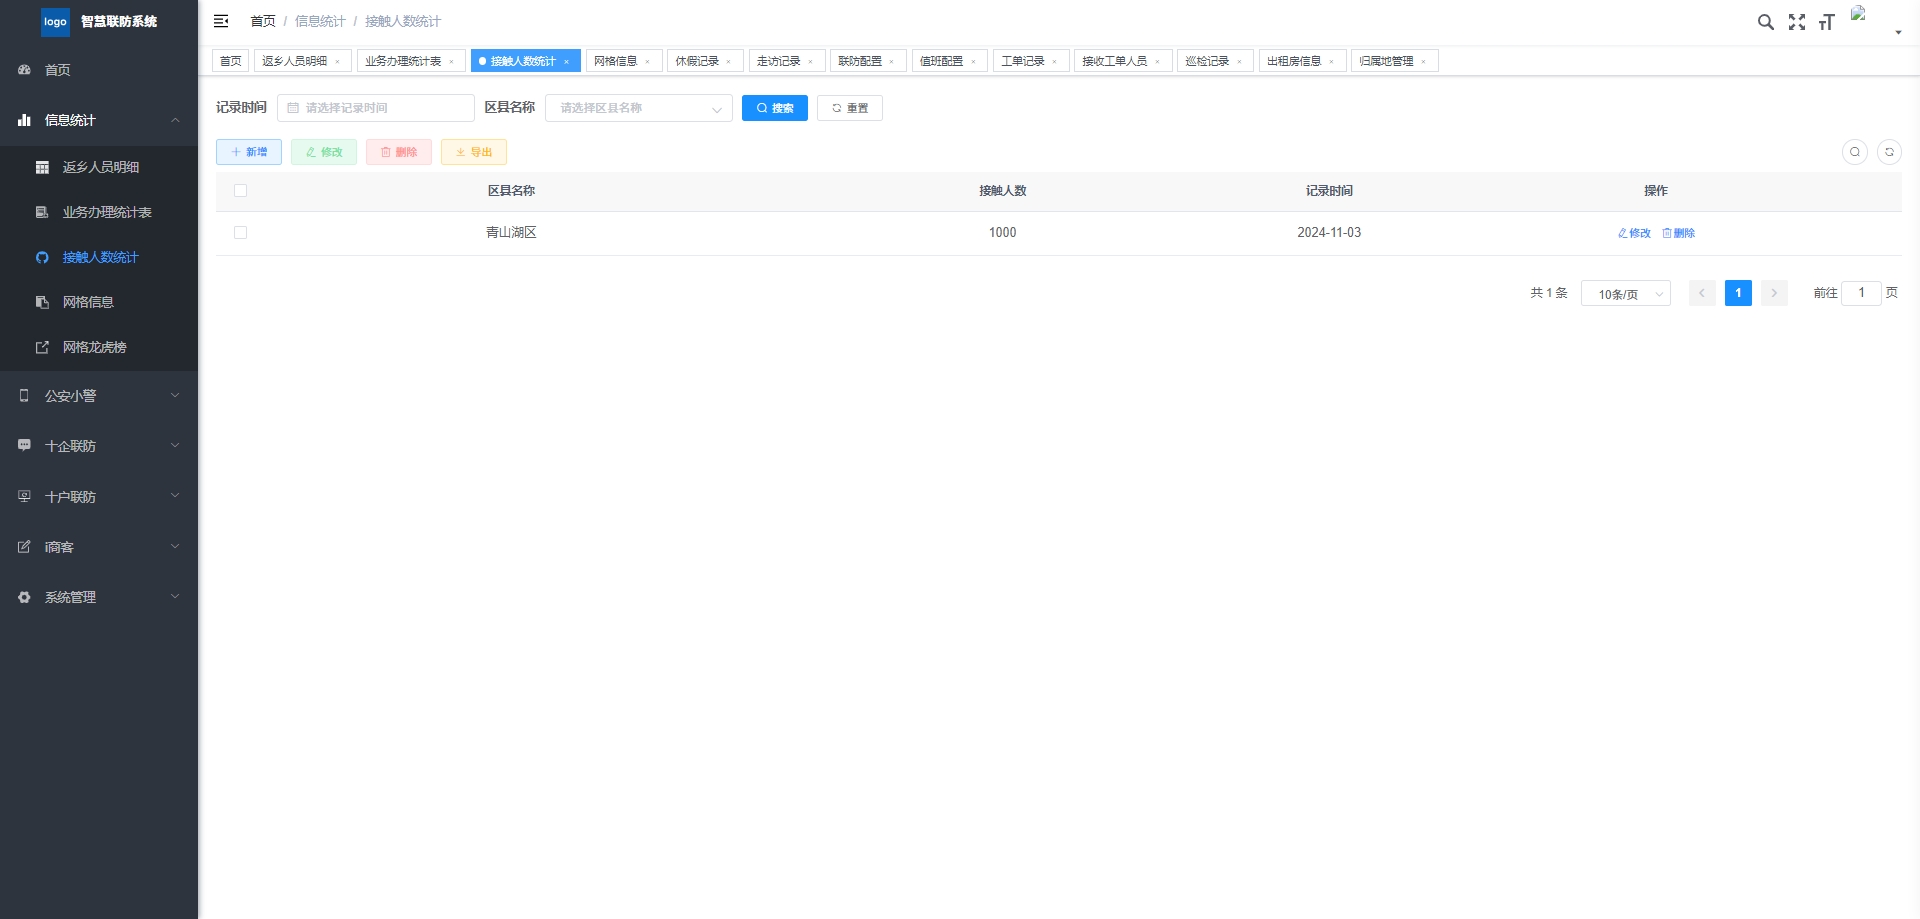
Task: Close the 业务办理统计表 tab
Action: (x=451, y=62)
